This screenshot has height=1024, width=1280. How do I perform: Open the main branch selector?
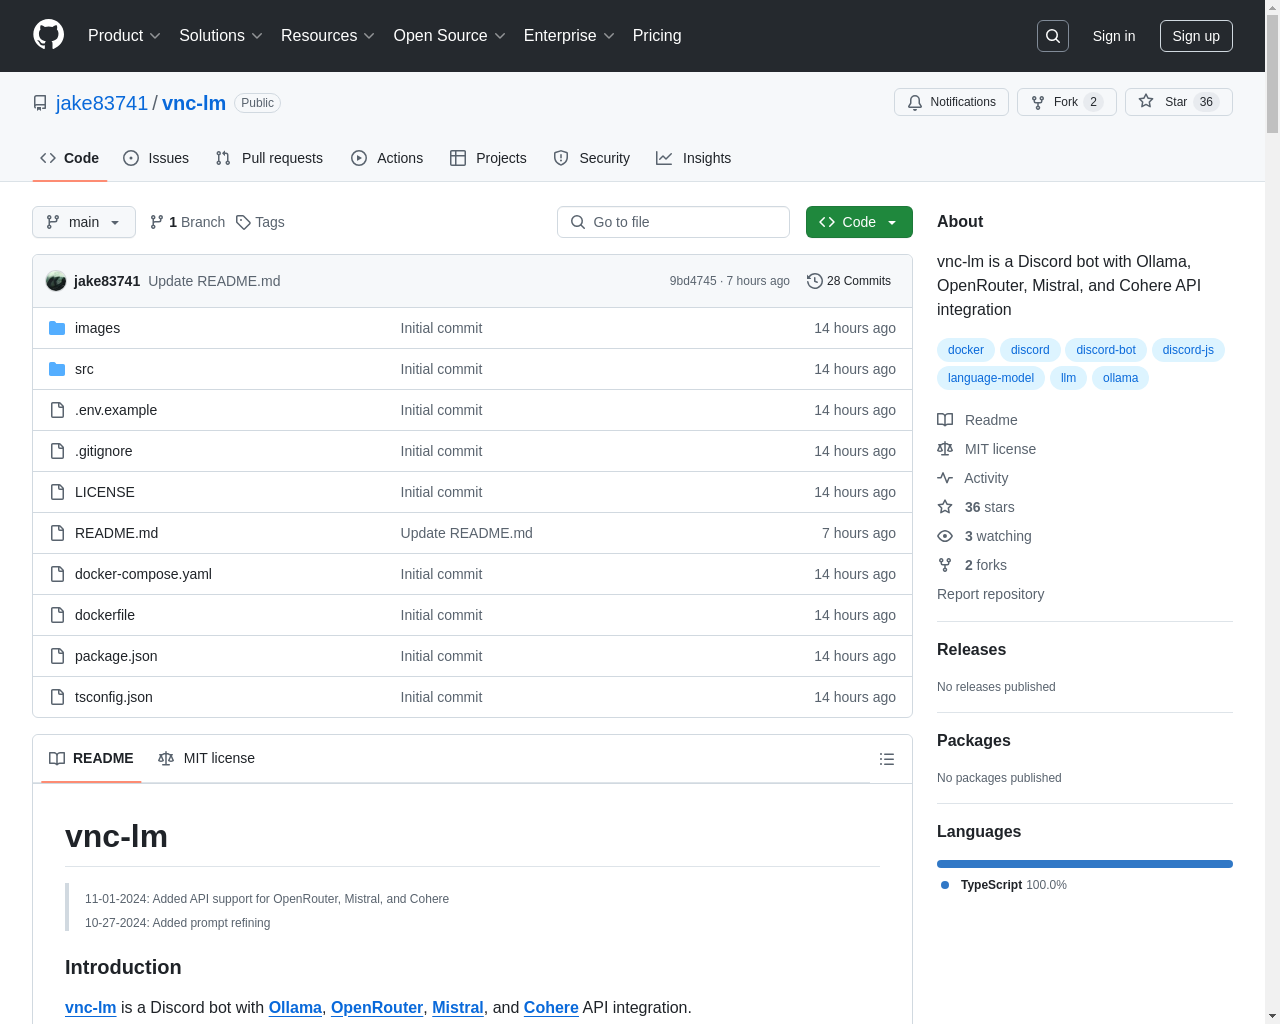click(x=84, y=222)
